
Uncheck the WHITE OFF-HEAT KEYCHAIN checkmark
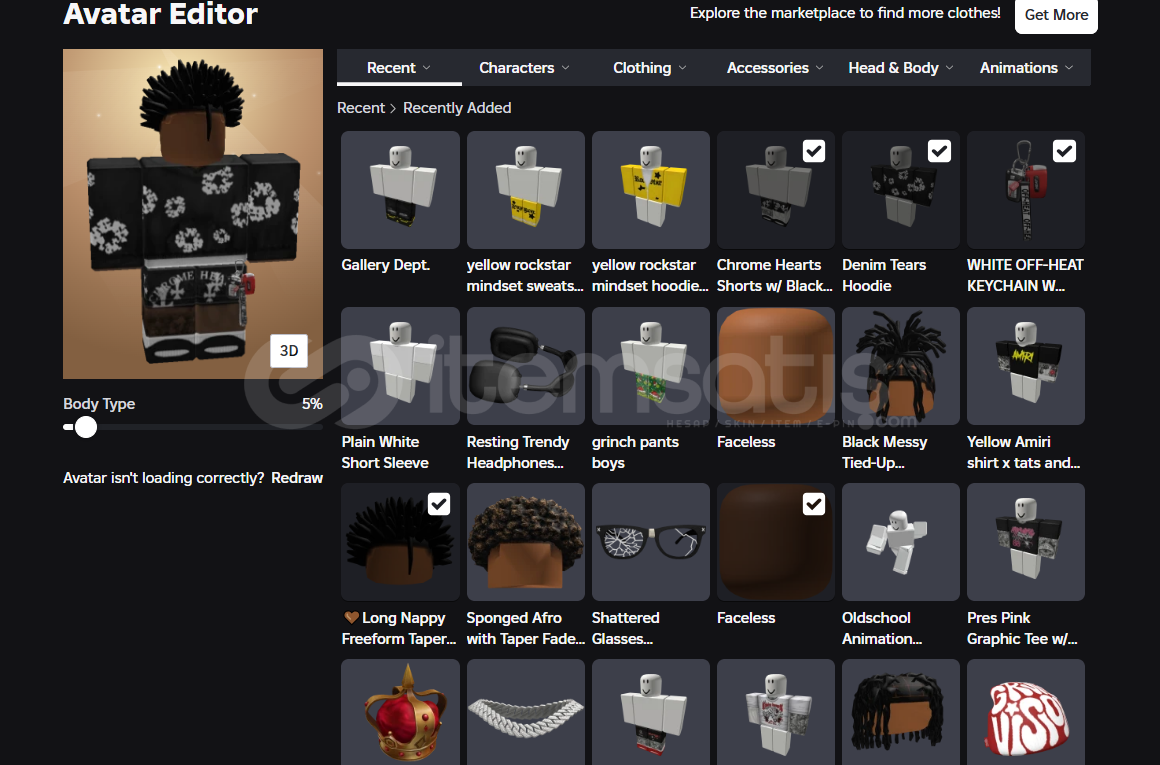(1065, 151)
